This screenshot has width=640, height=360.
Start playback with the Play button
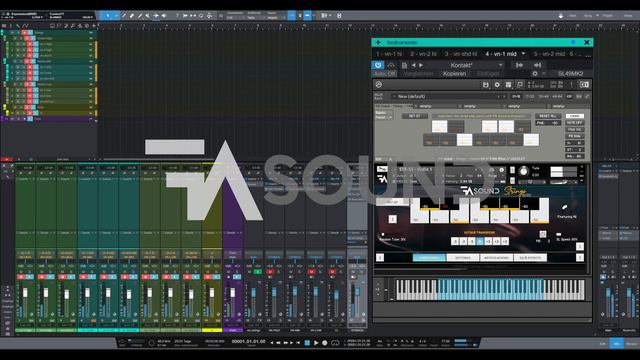316,343
